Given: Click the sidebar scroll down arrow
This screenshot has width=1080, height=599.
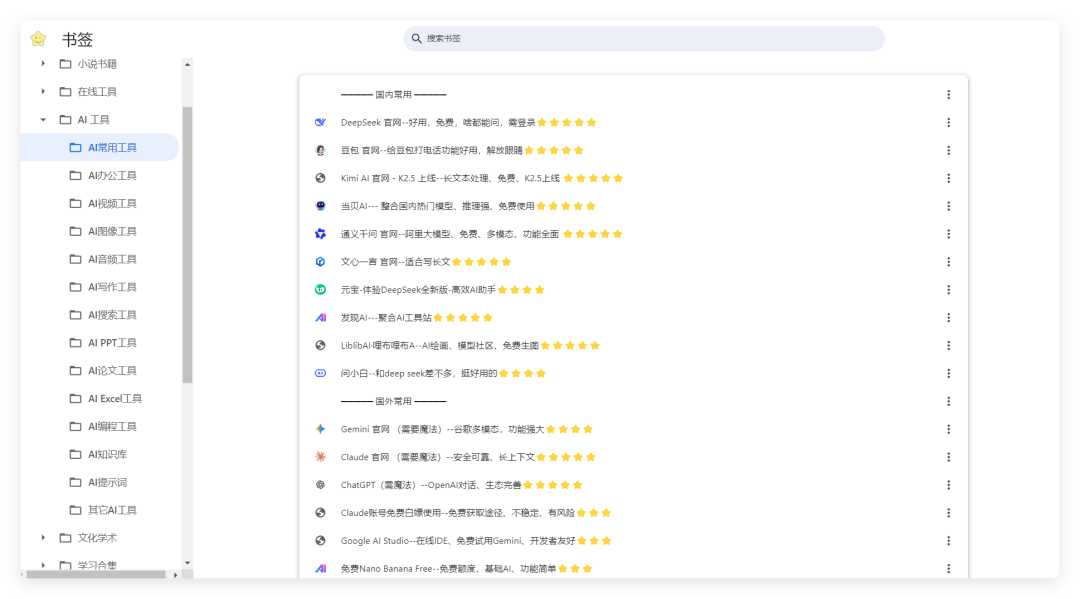Looking at the screenshot, I should tap(187, 563).
